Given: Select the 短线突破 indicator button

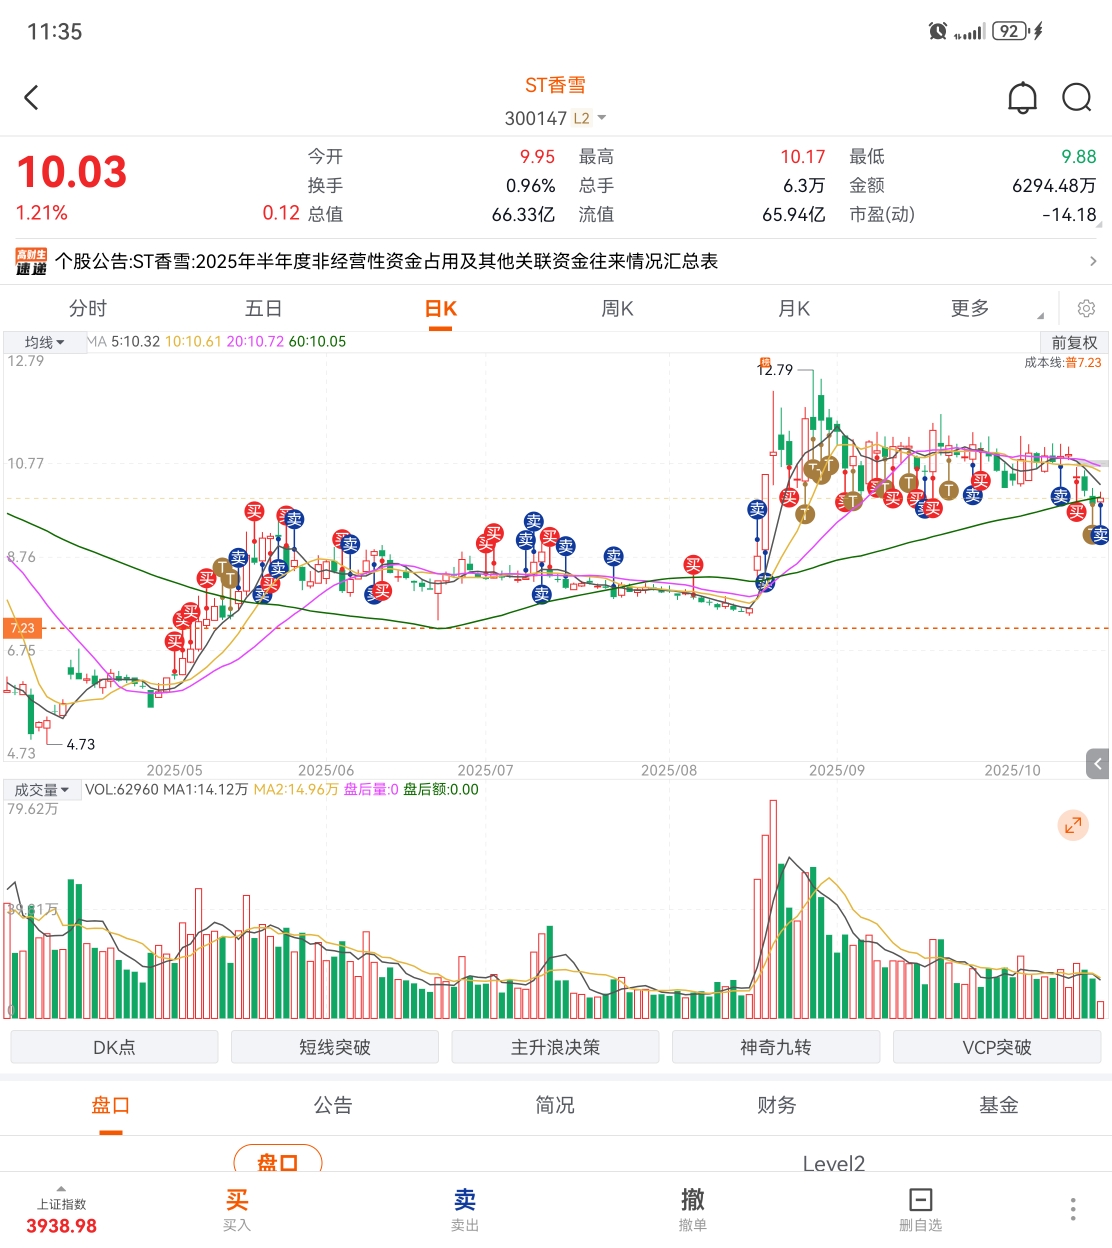Looking at the screenshot, I should click(335, 1047).
